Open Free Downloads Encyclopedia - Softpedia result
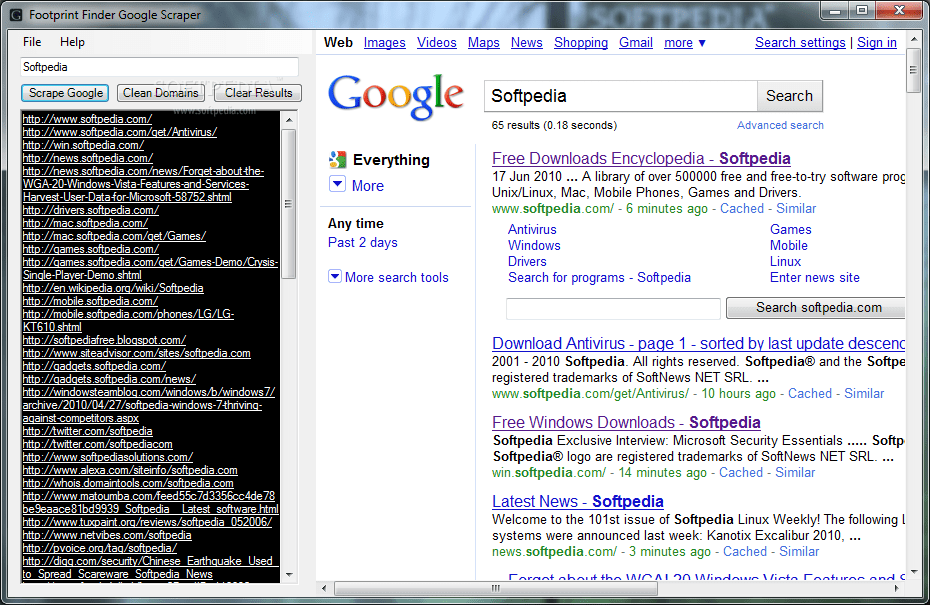This screenshot has width=930, height=605. click(641, 158)
